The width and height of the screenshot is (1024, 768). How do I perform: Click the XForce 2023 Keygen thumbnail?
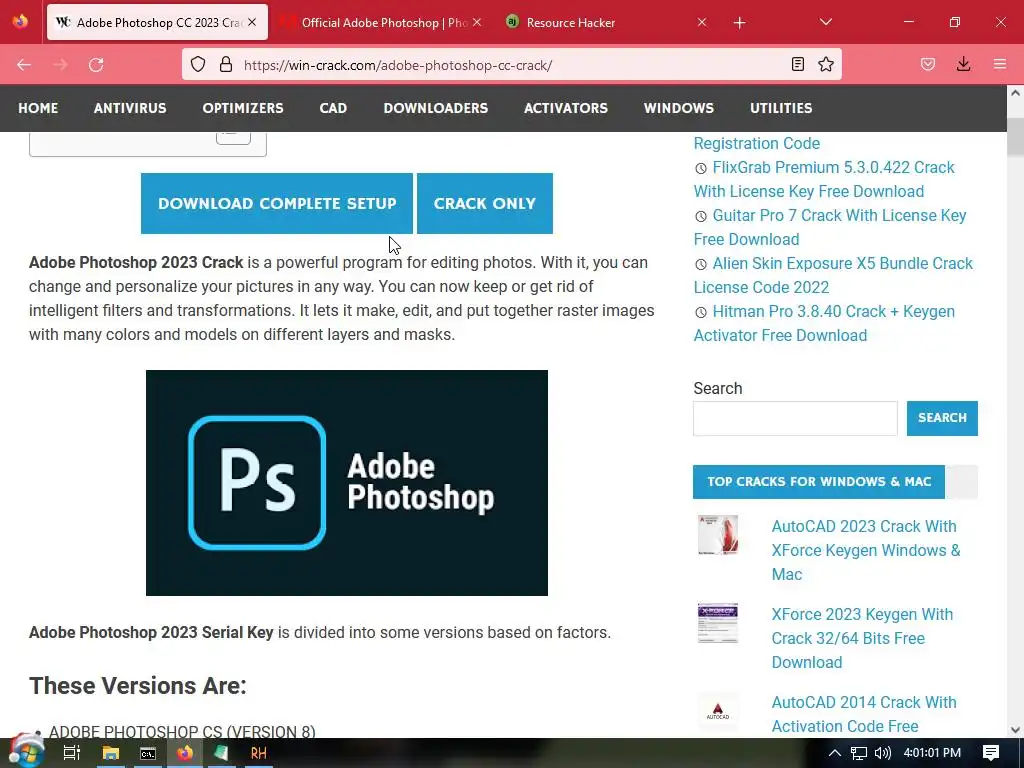click(x=718, y=623)
